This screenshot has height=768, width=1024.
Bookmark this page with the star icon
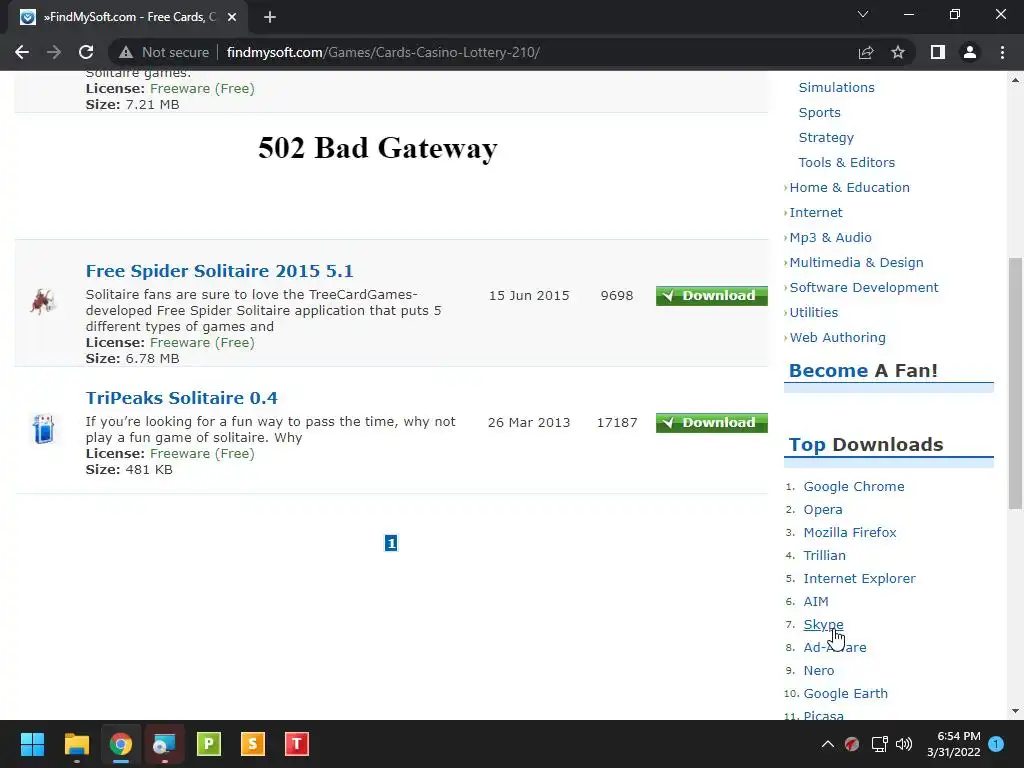coord(898,52)
